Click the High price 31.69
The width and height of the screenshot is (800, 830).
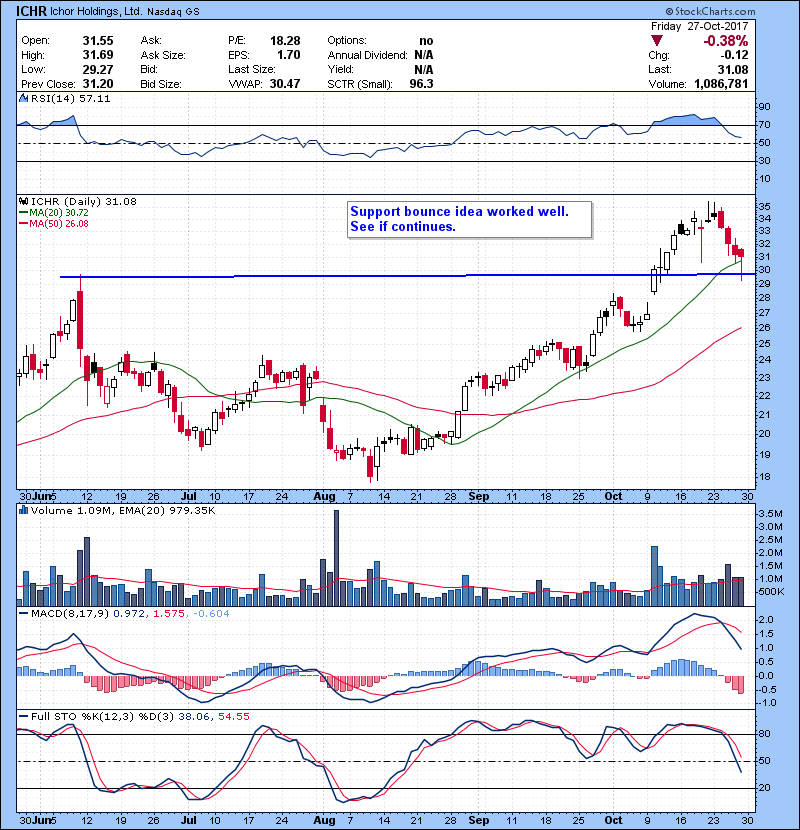click(x=98, y=55)
